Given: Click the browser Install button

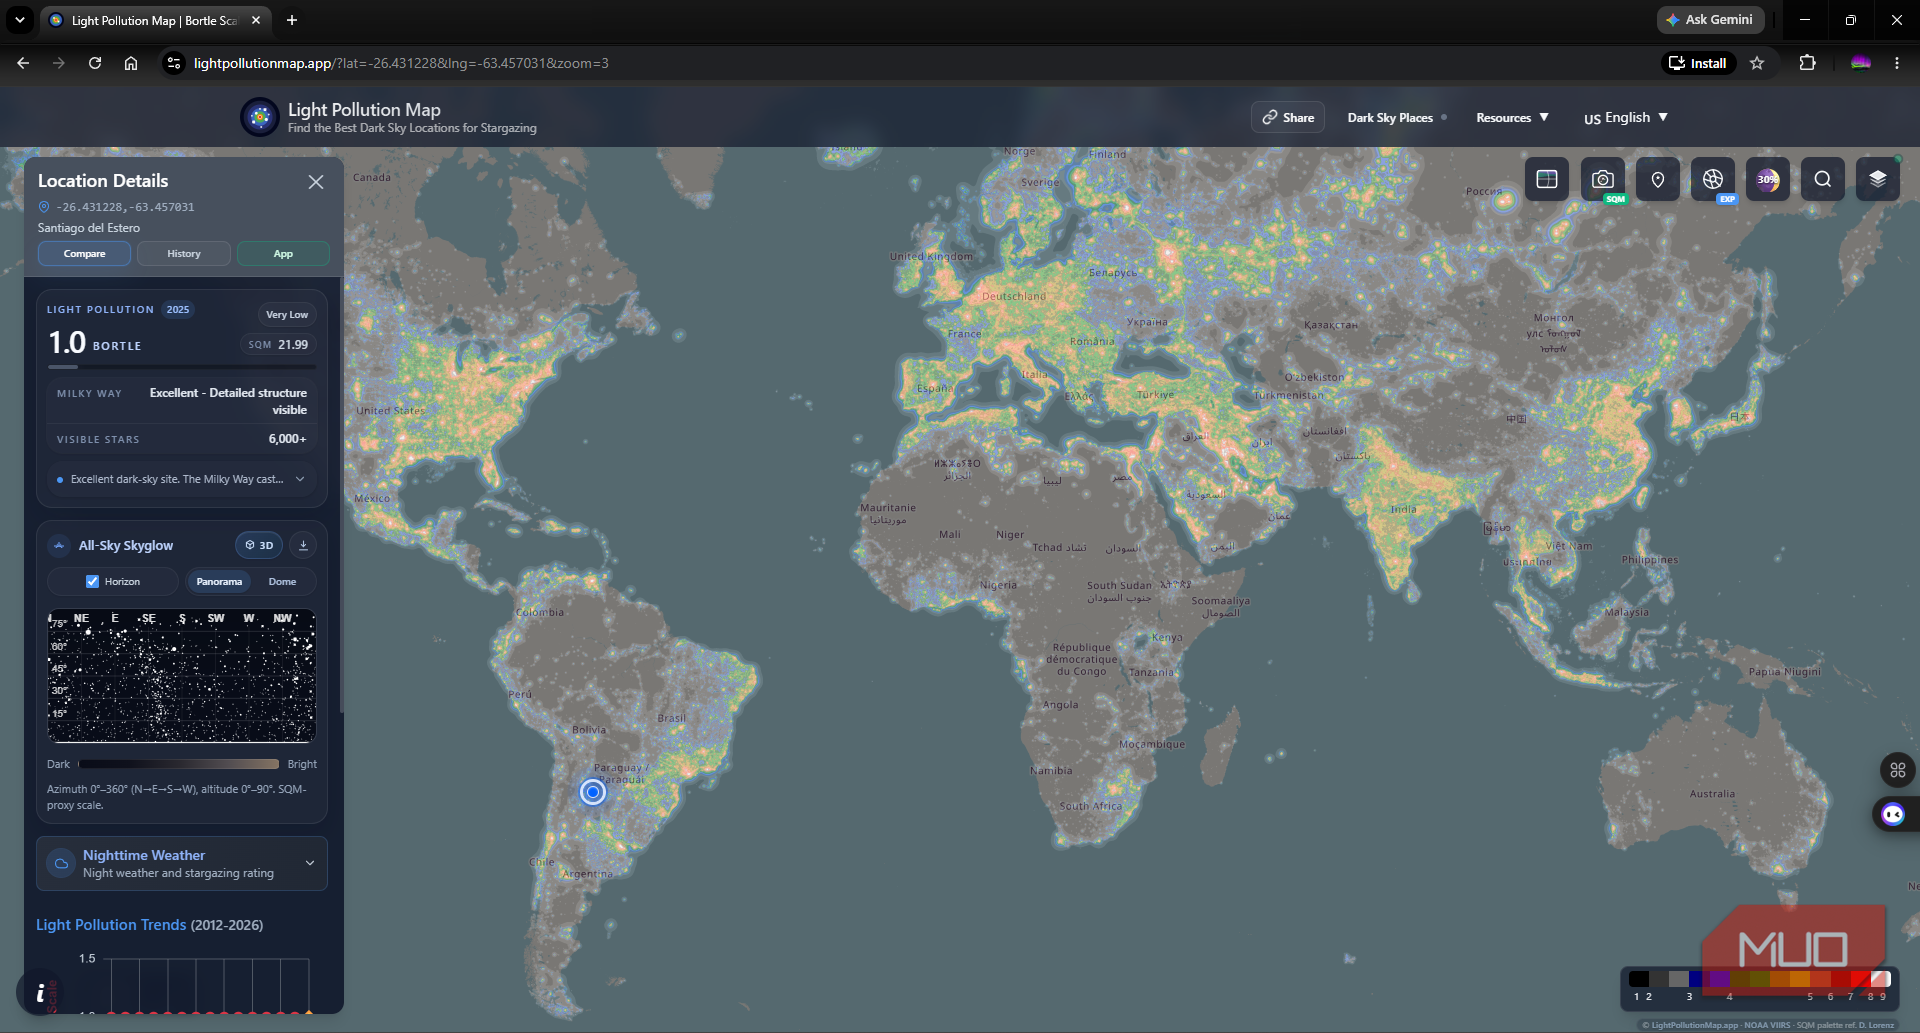Looking at the screenshot, I should (1698, 63).
